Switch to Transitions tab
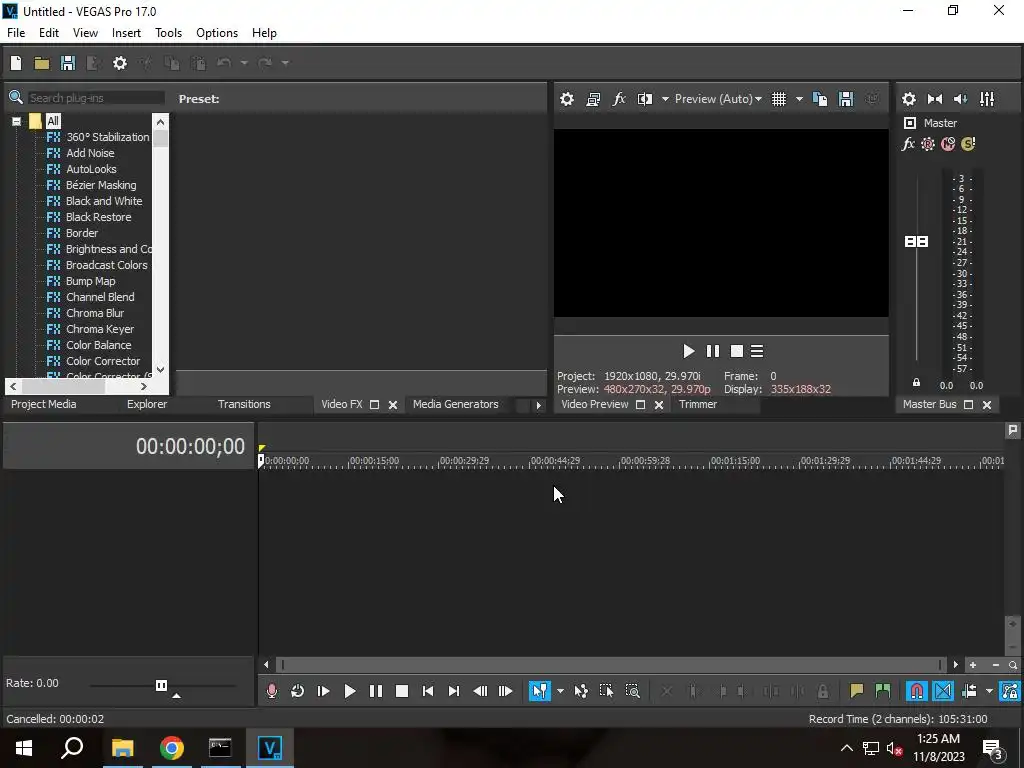Screen dimensions: 1024x768 pyautogui.click(x=244, y=404)
